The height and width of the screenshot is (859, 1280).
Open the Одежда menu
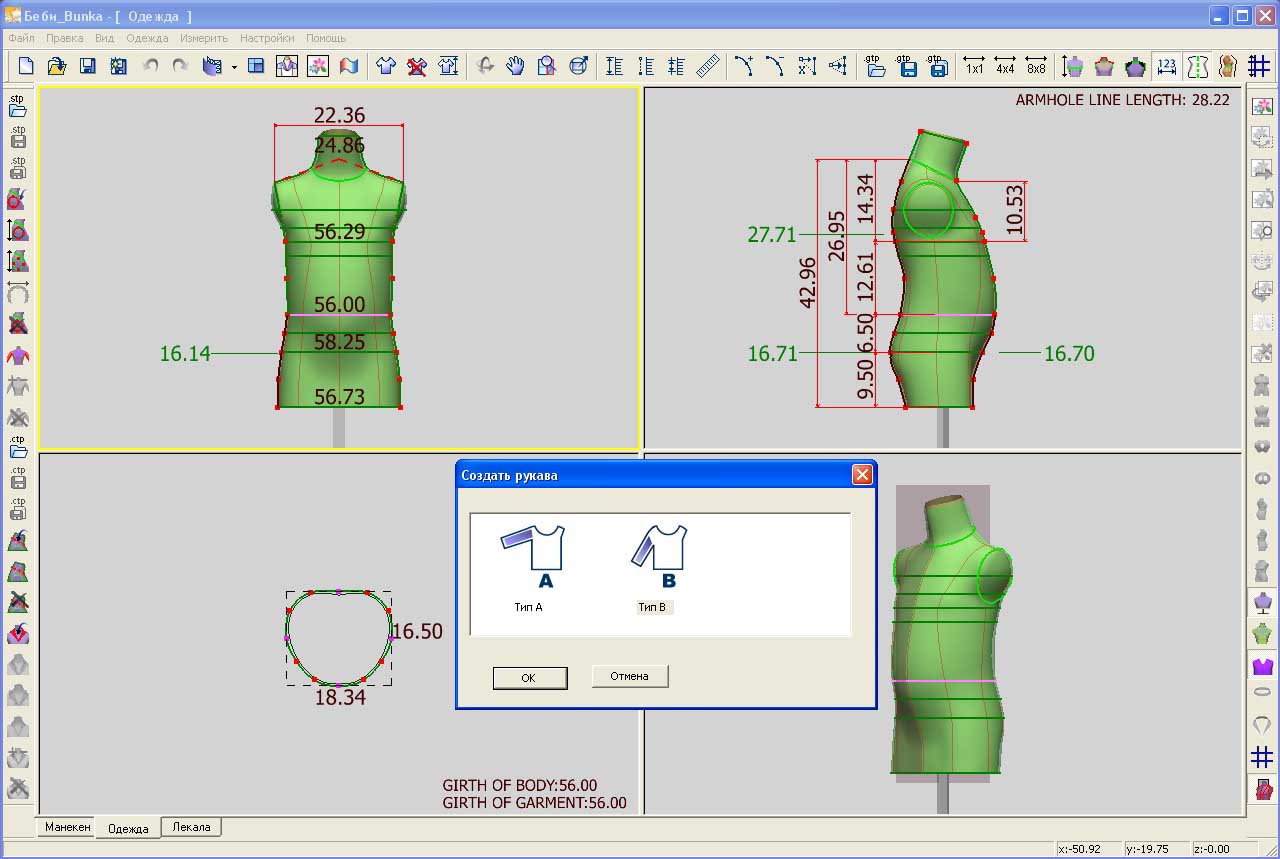click(147, 38)
